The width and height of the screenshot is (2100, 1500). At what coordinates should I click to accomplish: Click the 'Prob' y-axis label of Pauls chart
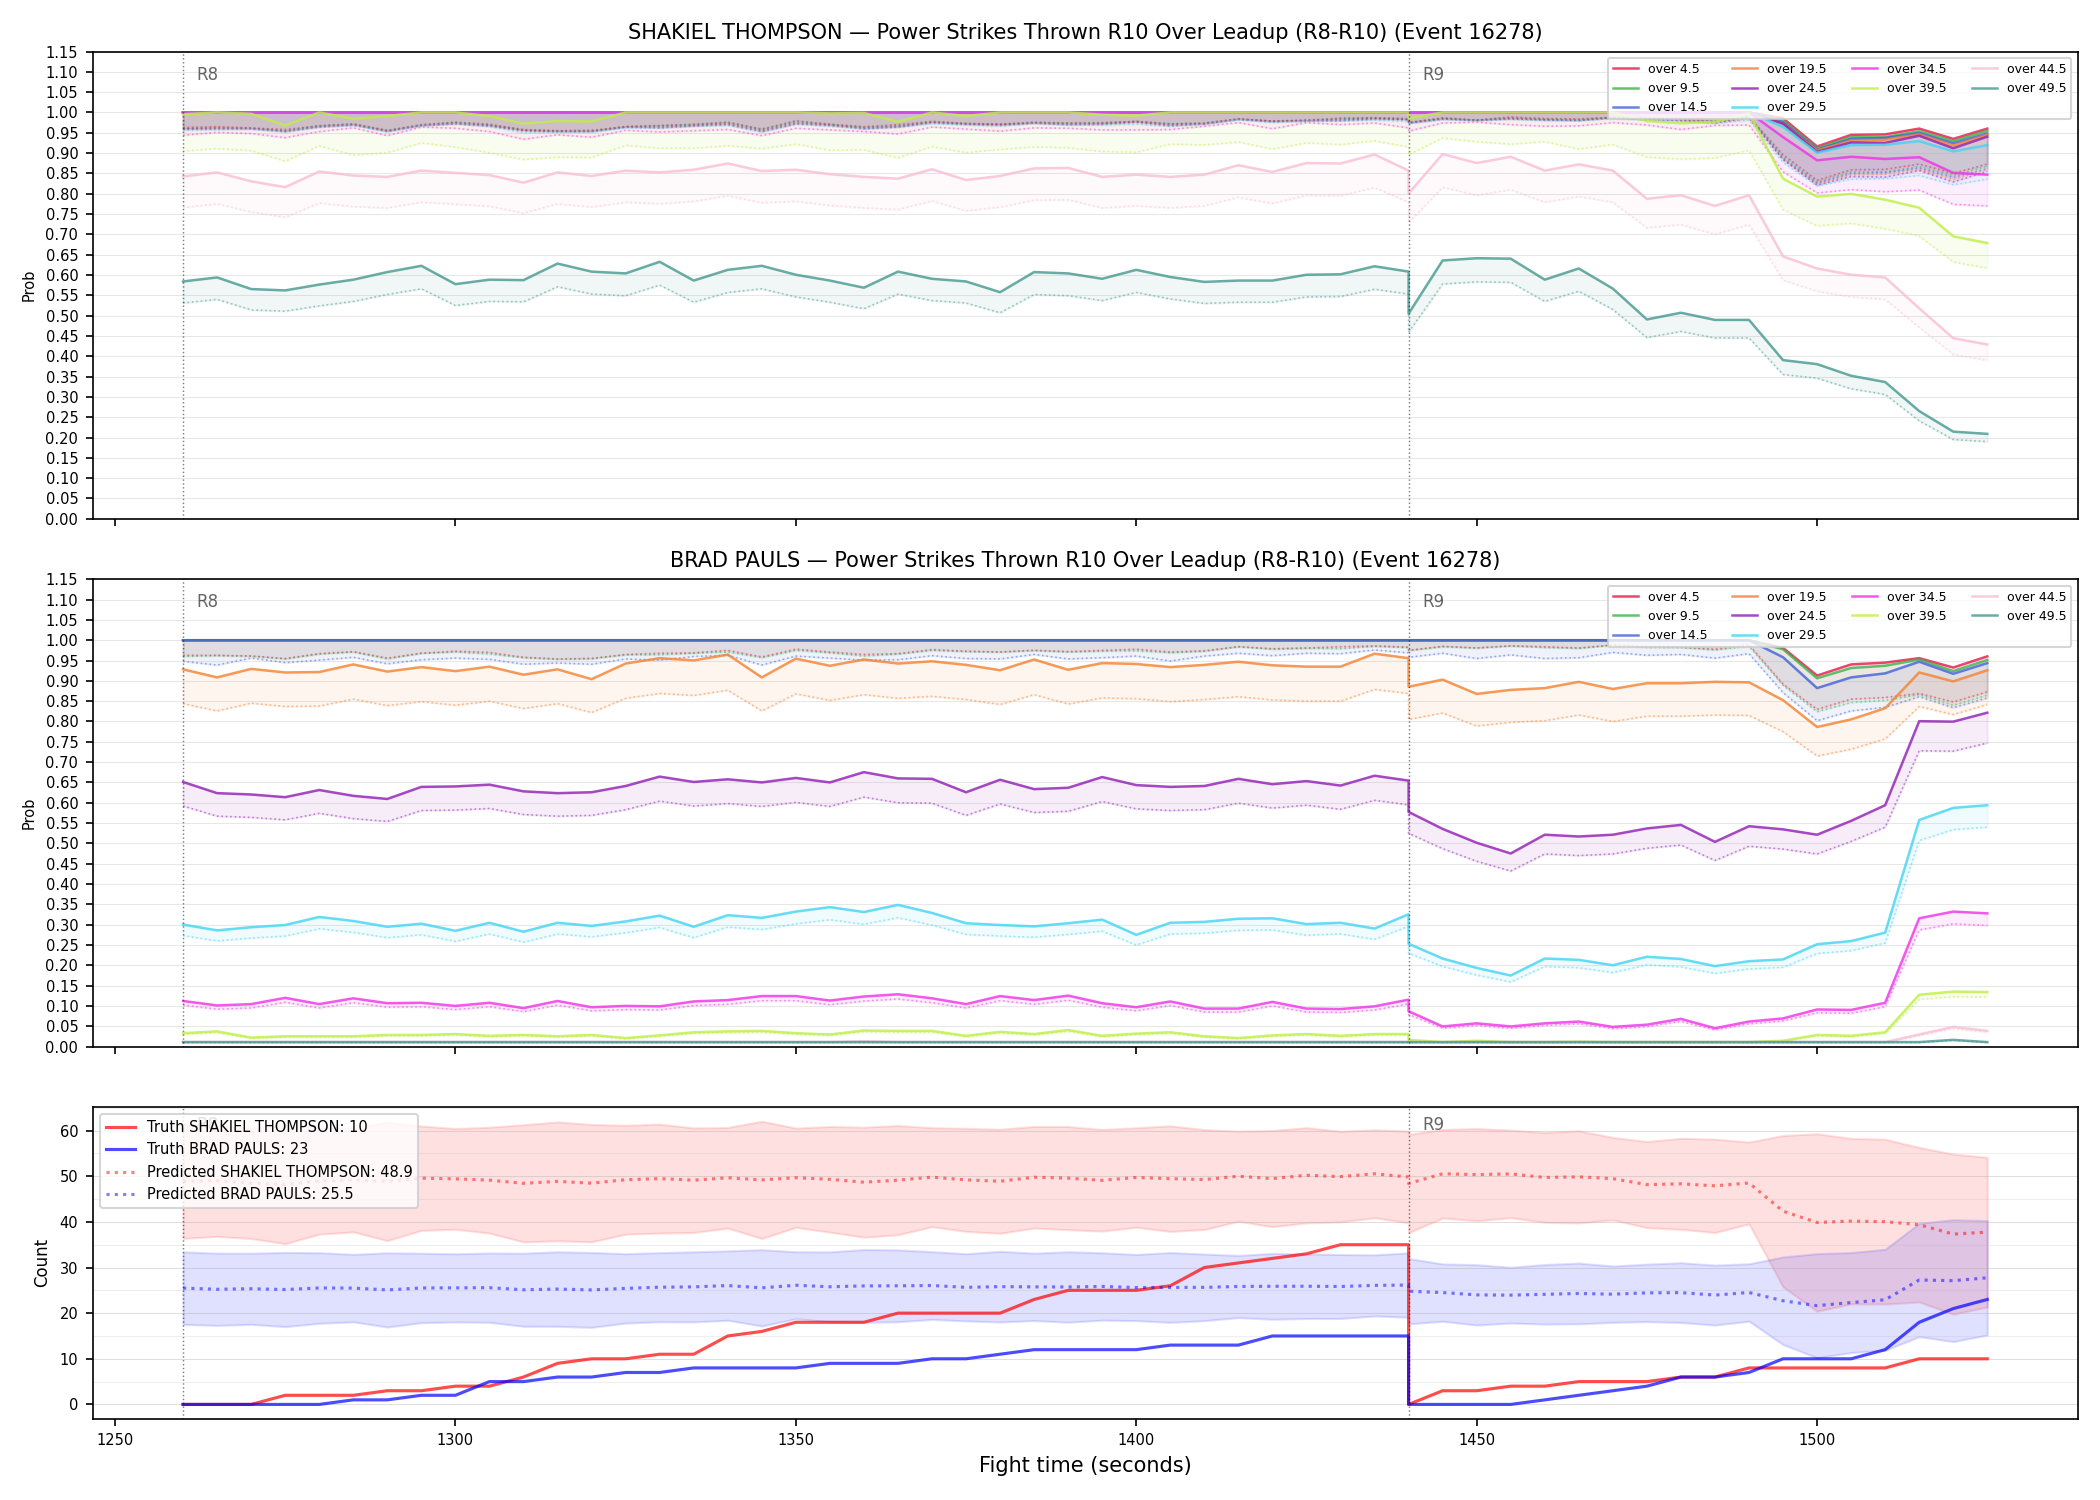(x=29, y=814)
